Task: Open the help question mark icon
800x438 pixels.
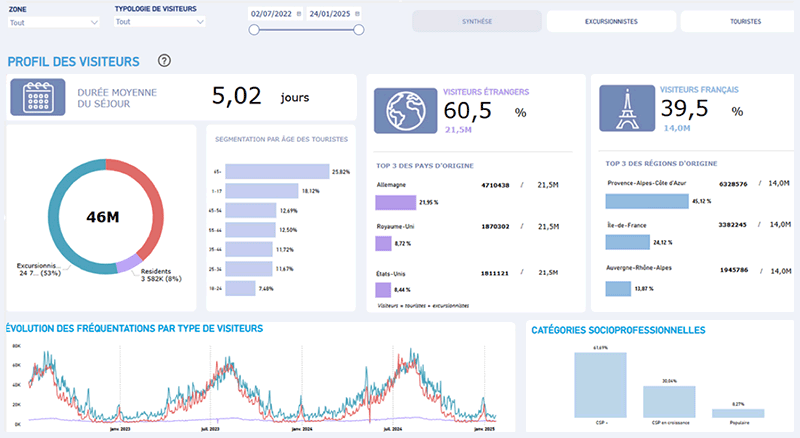Action: pyautogui.click(x=164, y=61)
